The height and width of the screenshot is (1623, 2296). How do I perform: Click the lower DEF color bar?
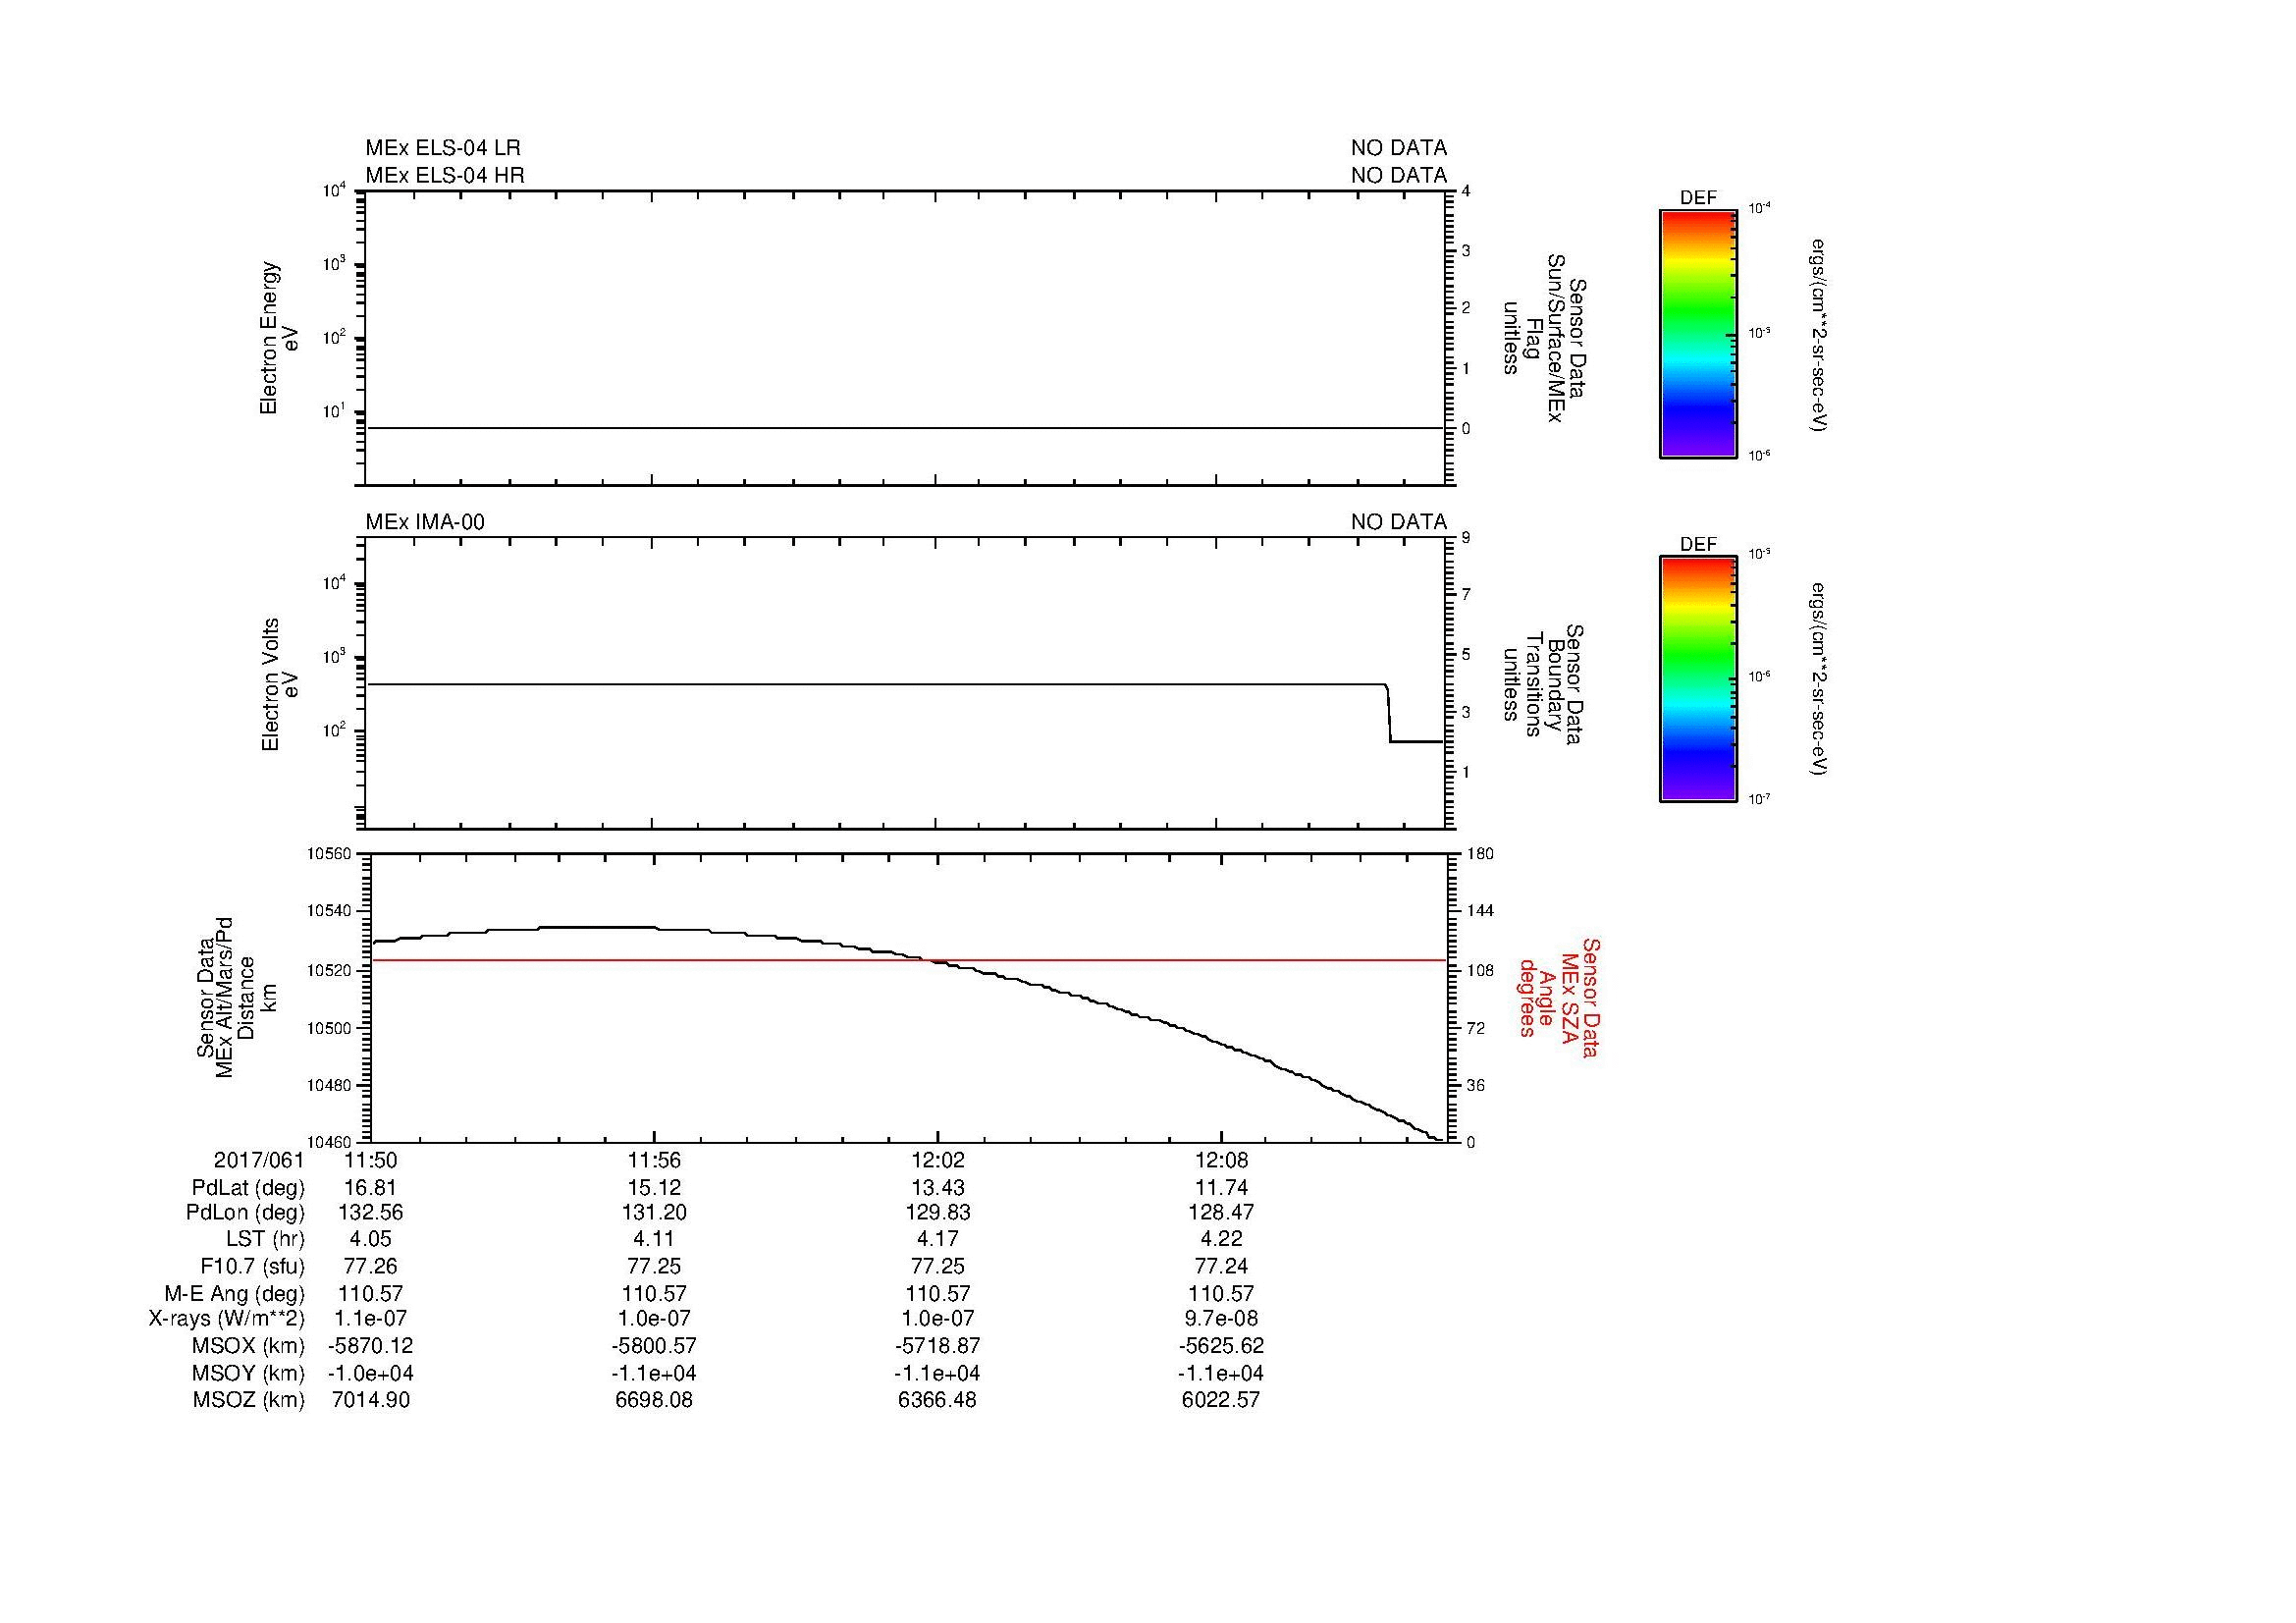pos(1697,679)
